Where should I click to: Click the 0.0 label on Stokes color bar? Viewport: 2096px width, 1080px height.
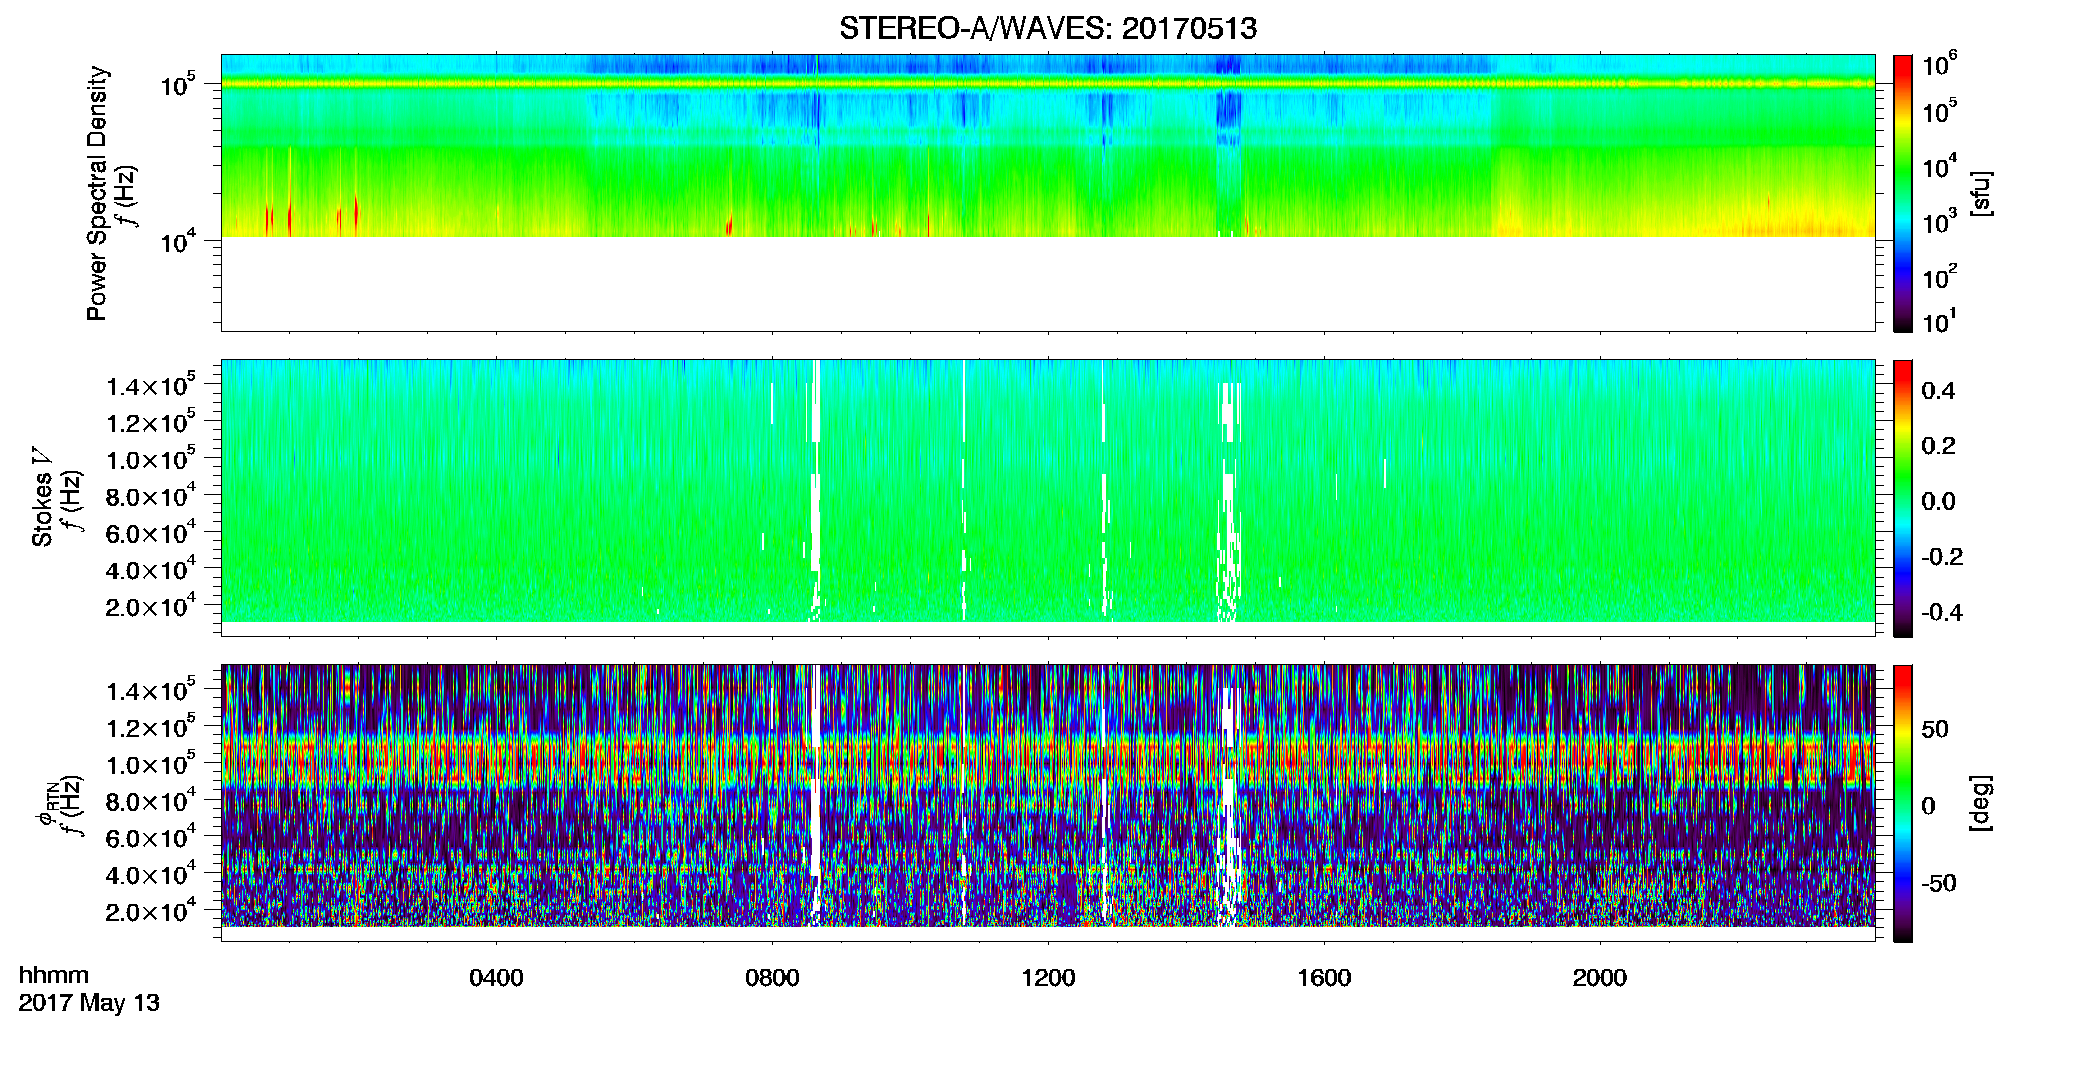coord(1938,502)
